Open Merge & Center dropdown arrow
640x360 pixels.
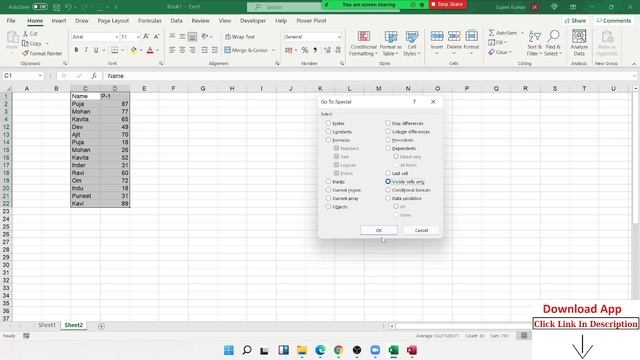273,50
